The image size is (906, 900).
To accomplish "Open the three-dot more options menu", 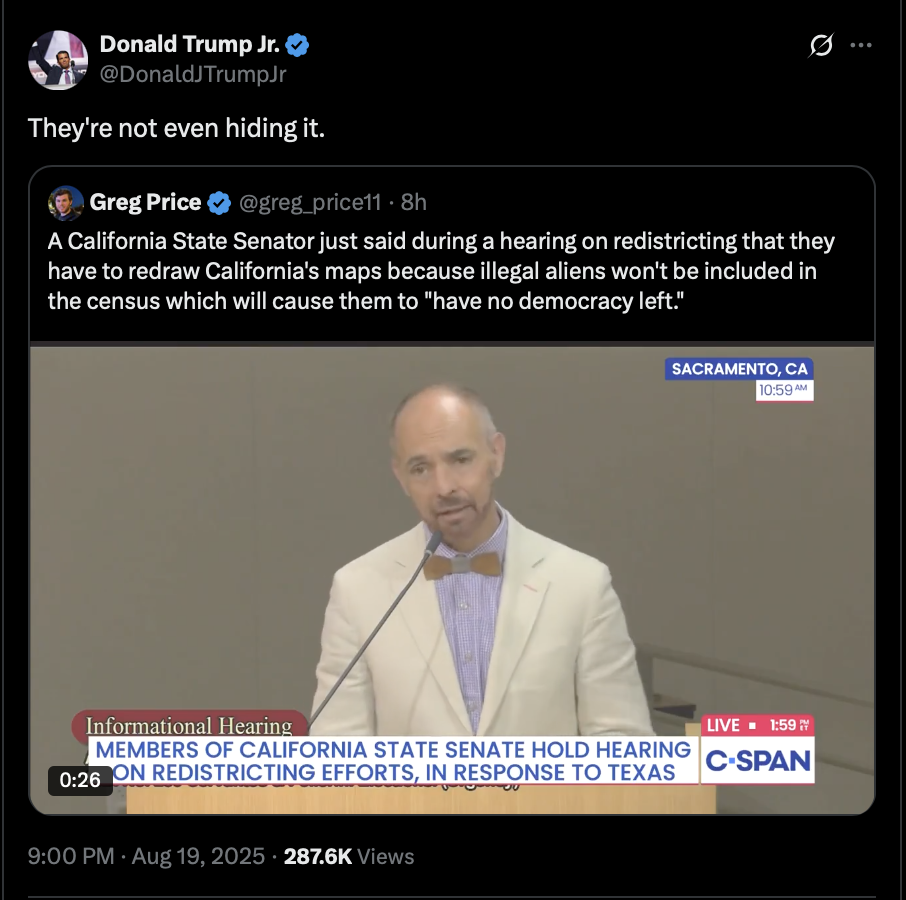I will 861,45.
